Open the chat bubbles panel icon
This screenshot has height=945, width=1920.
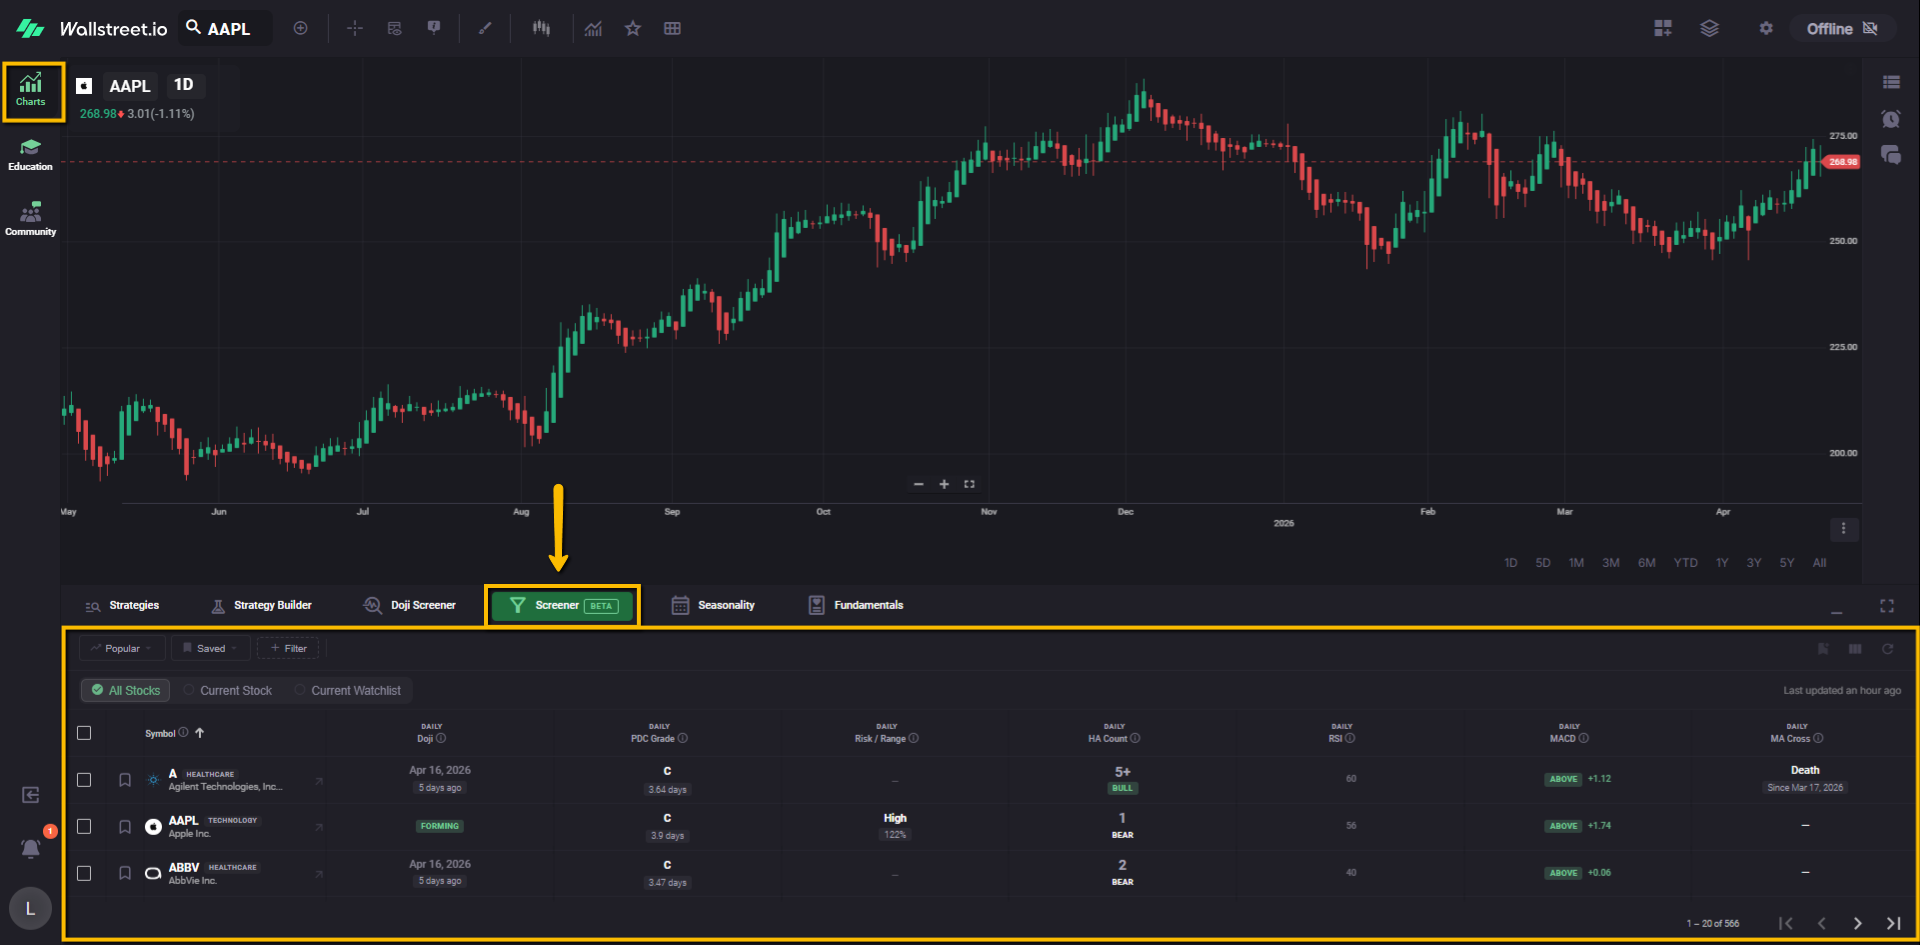(1890, 155)
